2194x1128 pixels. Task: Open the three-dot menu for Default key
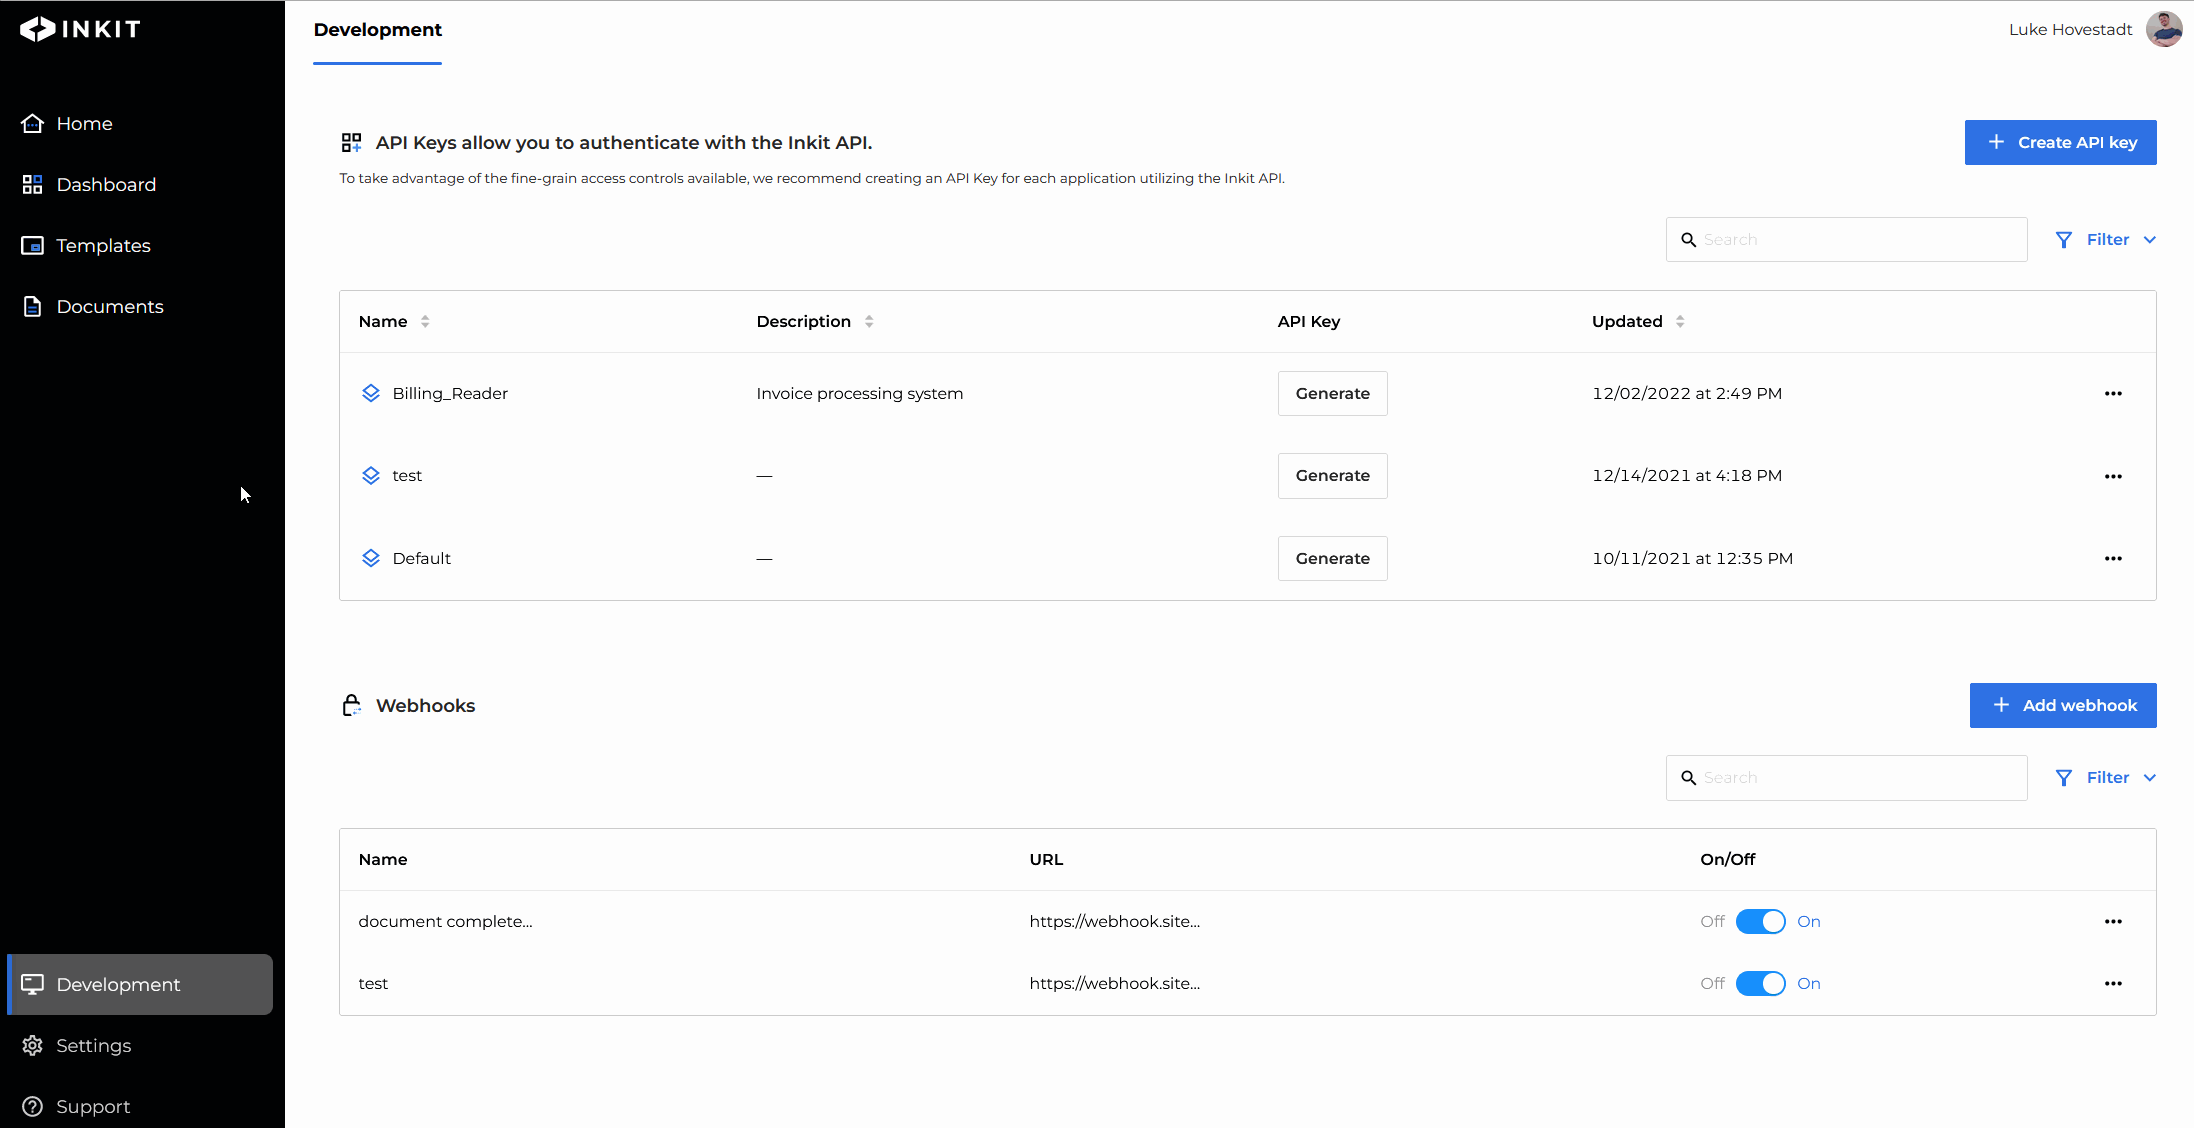[x=2112, y=558]
